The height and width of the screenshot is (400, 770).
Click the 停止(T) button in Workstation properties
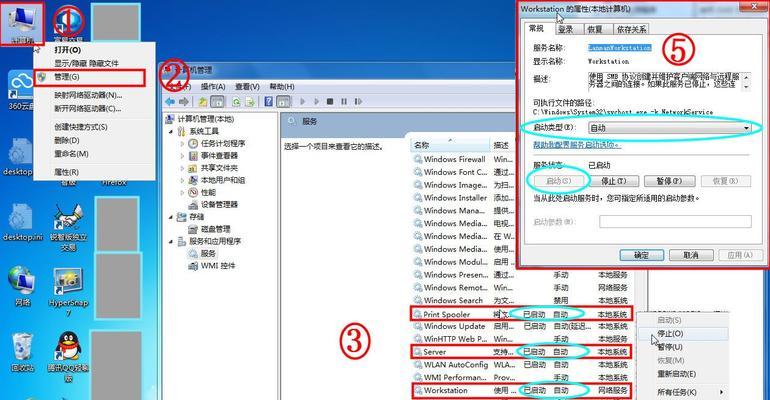coord(614,181)
